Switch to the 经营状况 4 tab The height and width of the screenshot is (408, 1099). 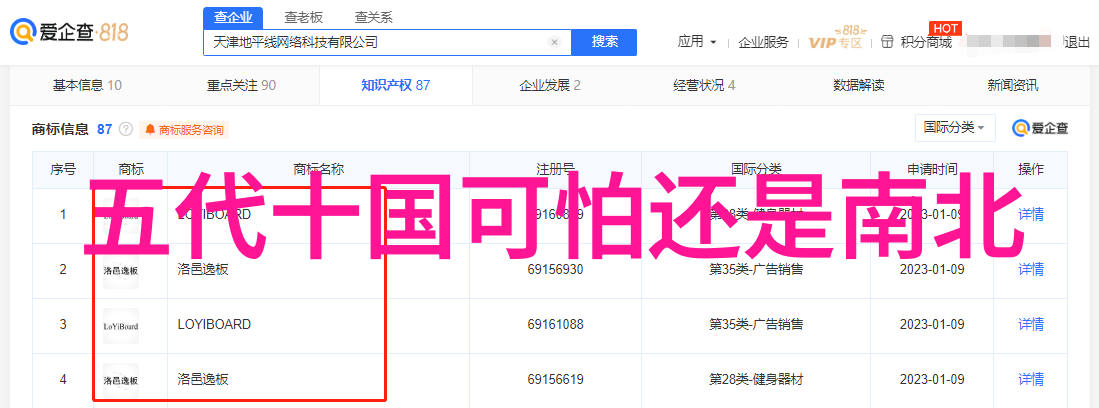pos(704,86)
